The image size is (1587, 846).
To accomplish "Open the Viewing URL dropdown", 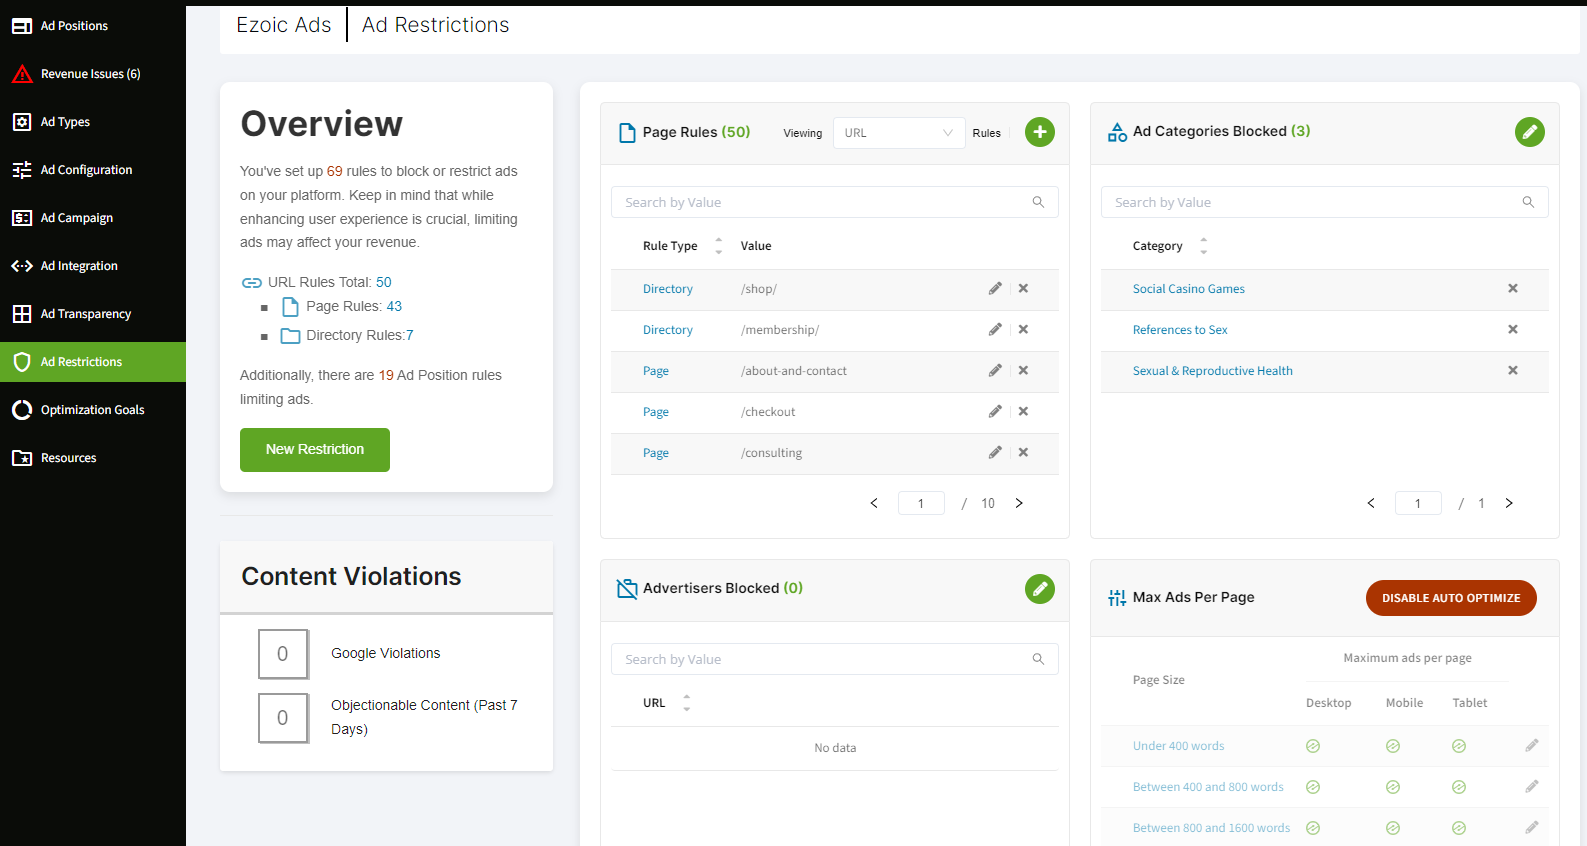I will coord(898,133).
